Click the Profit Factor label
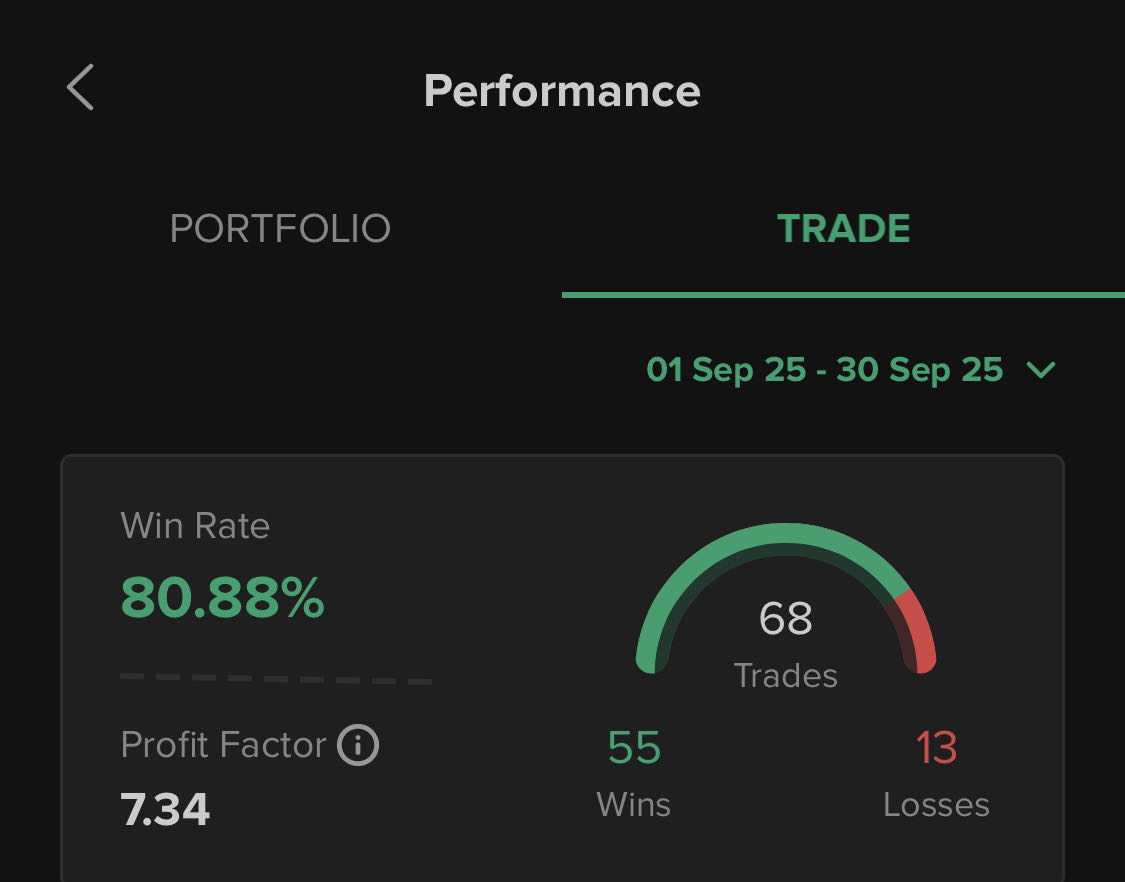 [x=223, y=745]
